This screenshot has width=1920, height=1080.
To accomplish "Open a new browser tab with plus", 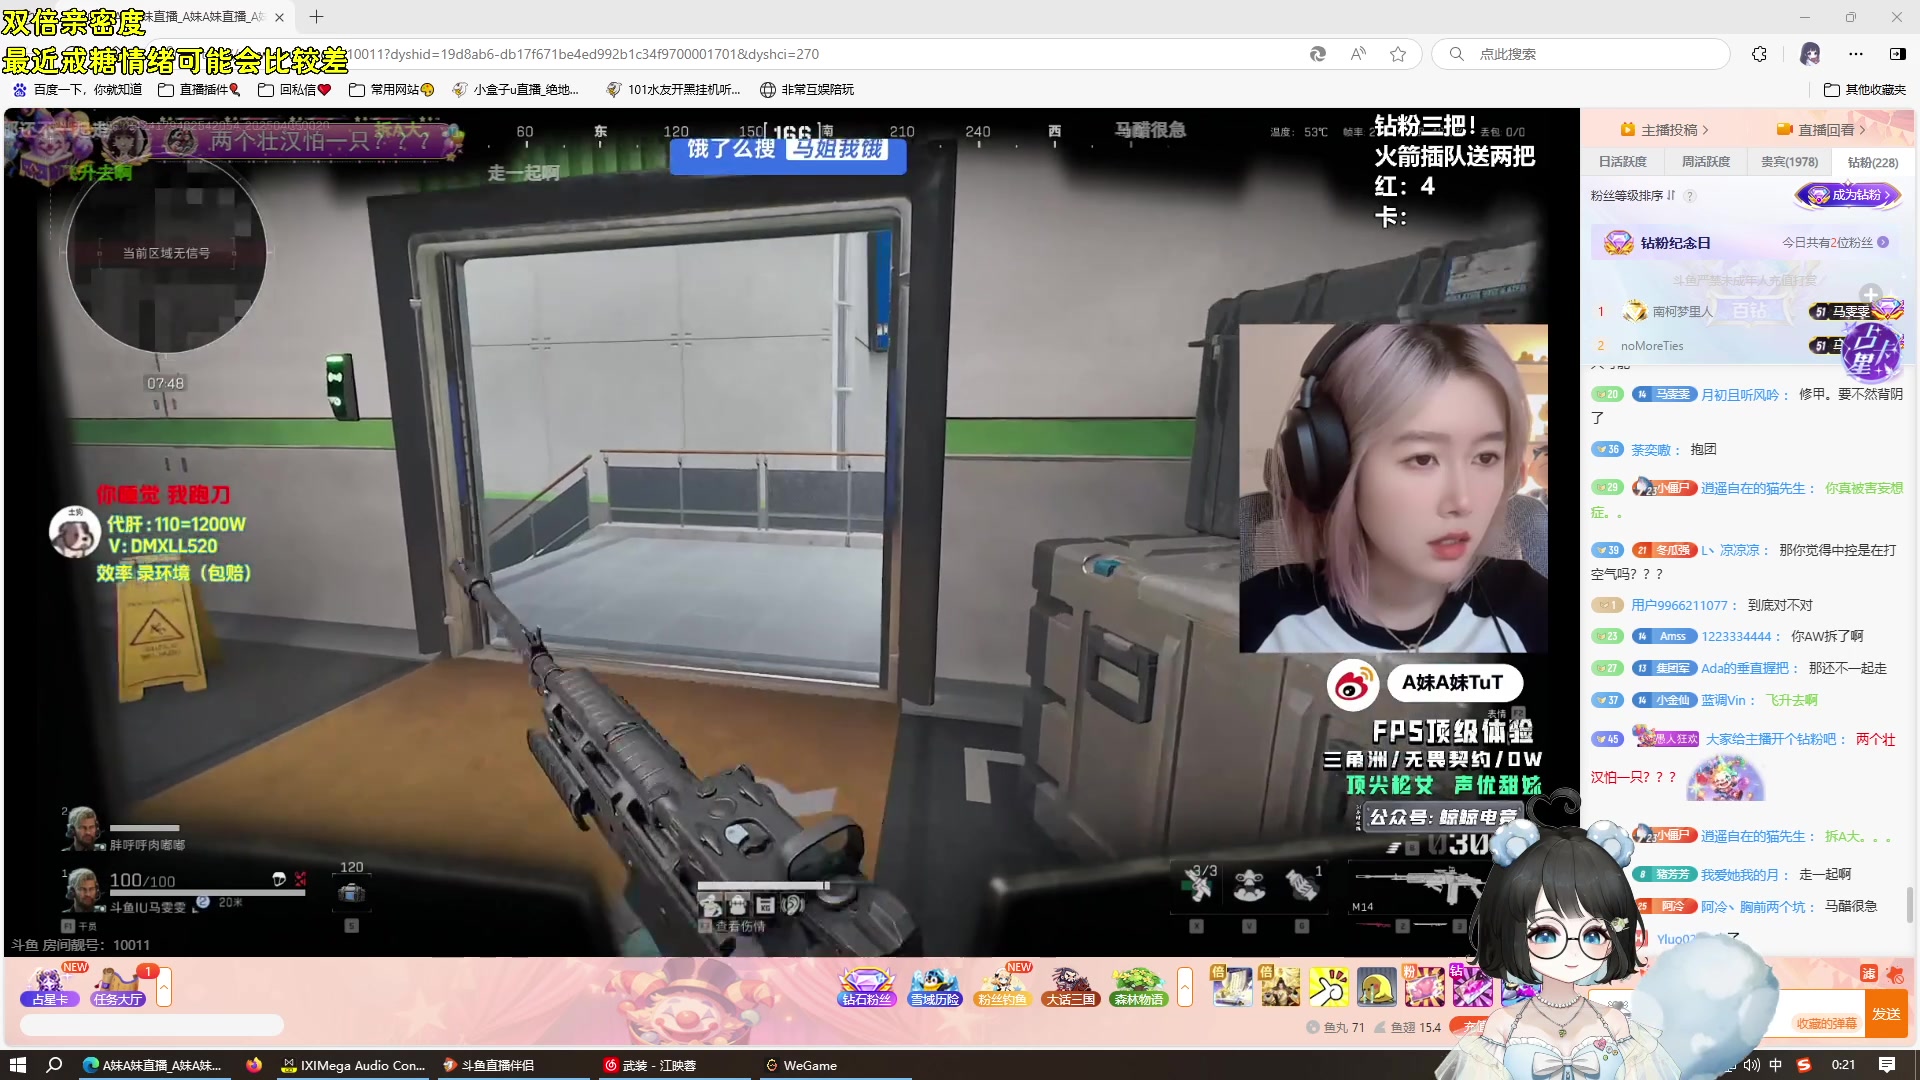I will 316,17.
